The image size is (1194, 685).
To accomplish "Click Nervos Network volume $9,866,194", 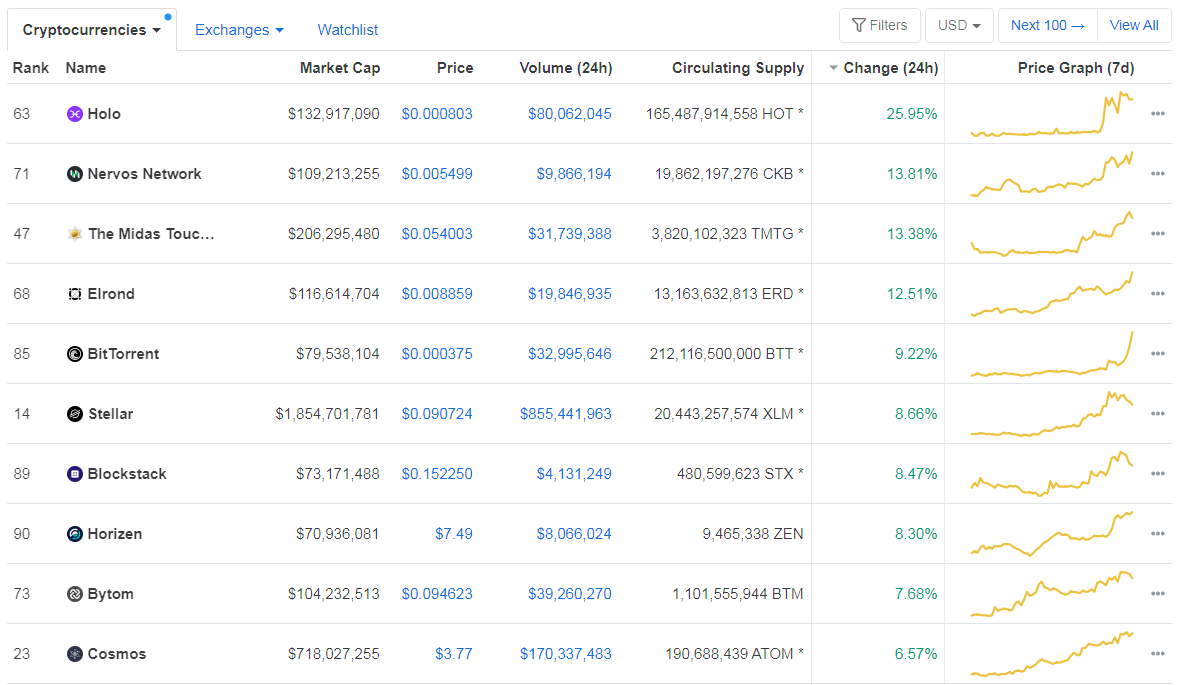I will coord(573,174).
